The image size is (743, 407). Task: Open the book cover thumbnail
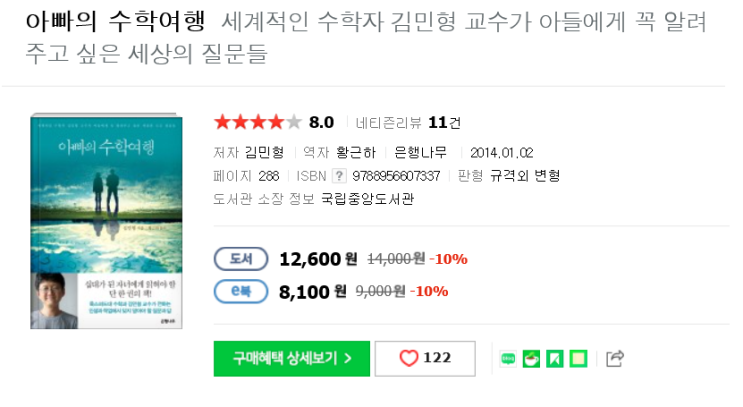point(106,222)
